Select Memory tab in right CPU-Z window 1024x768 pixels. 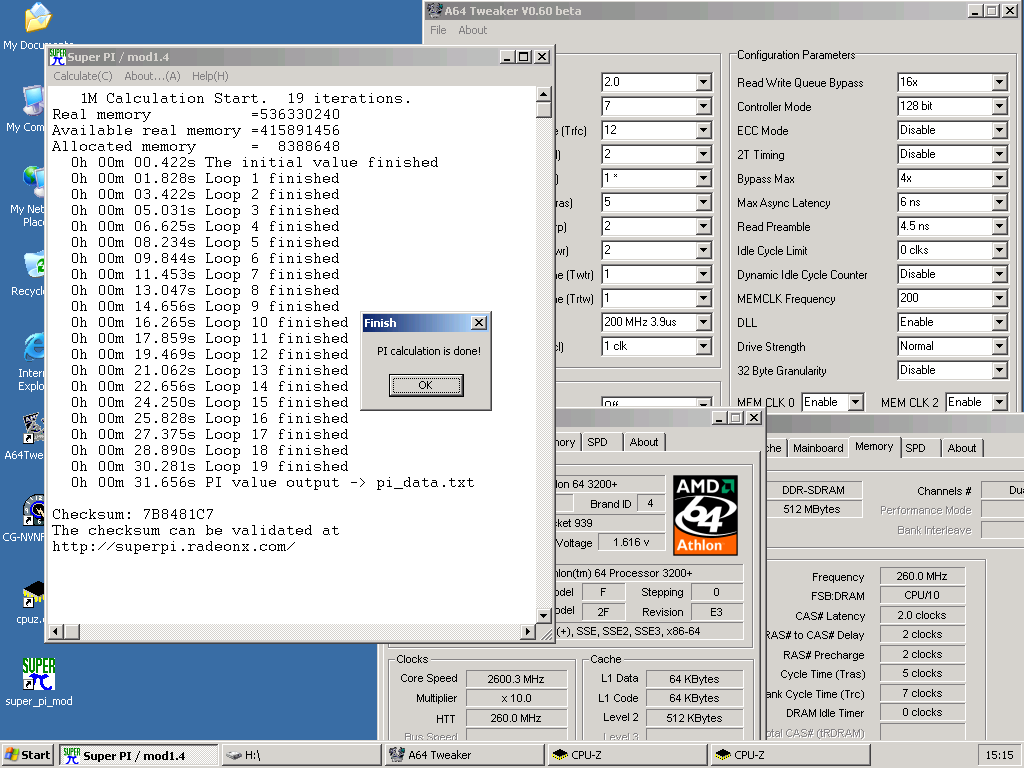874,447
